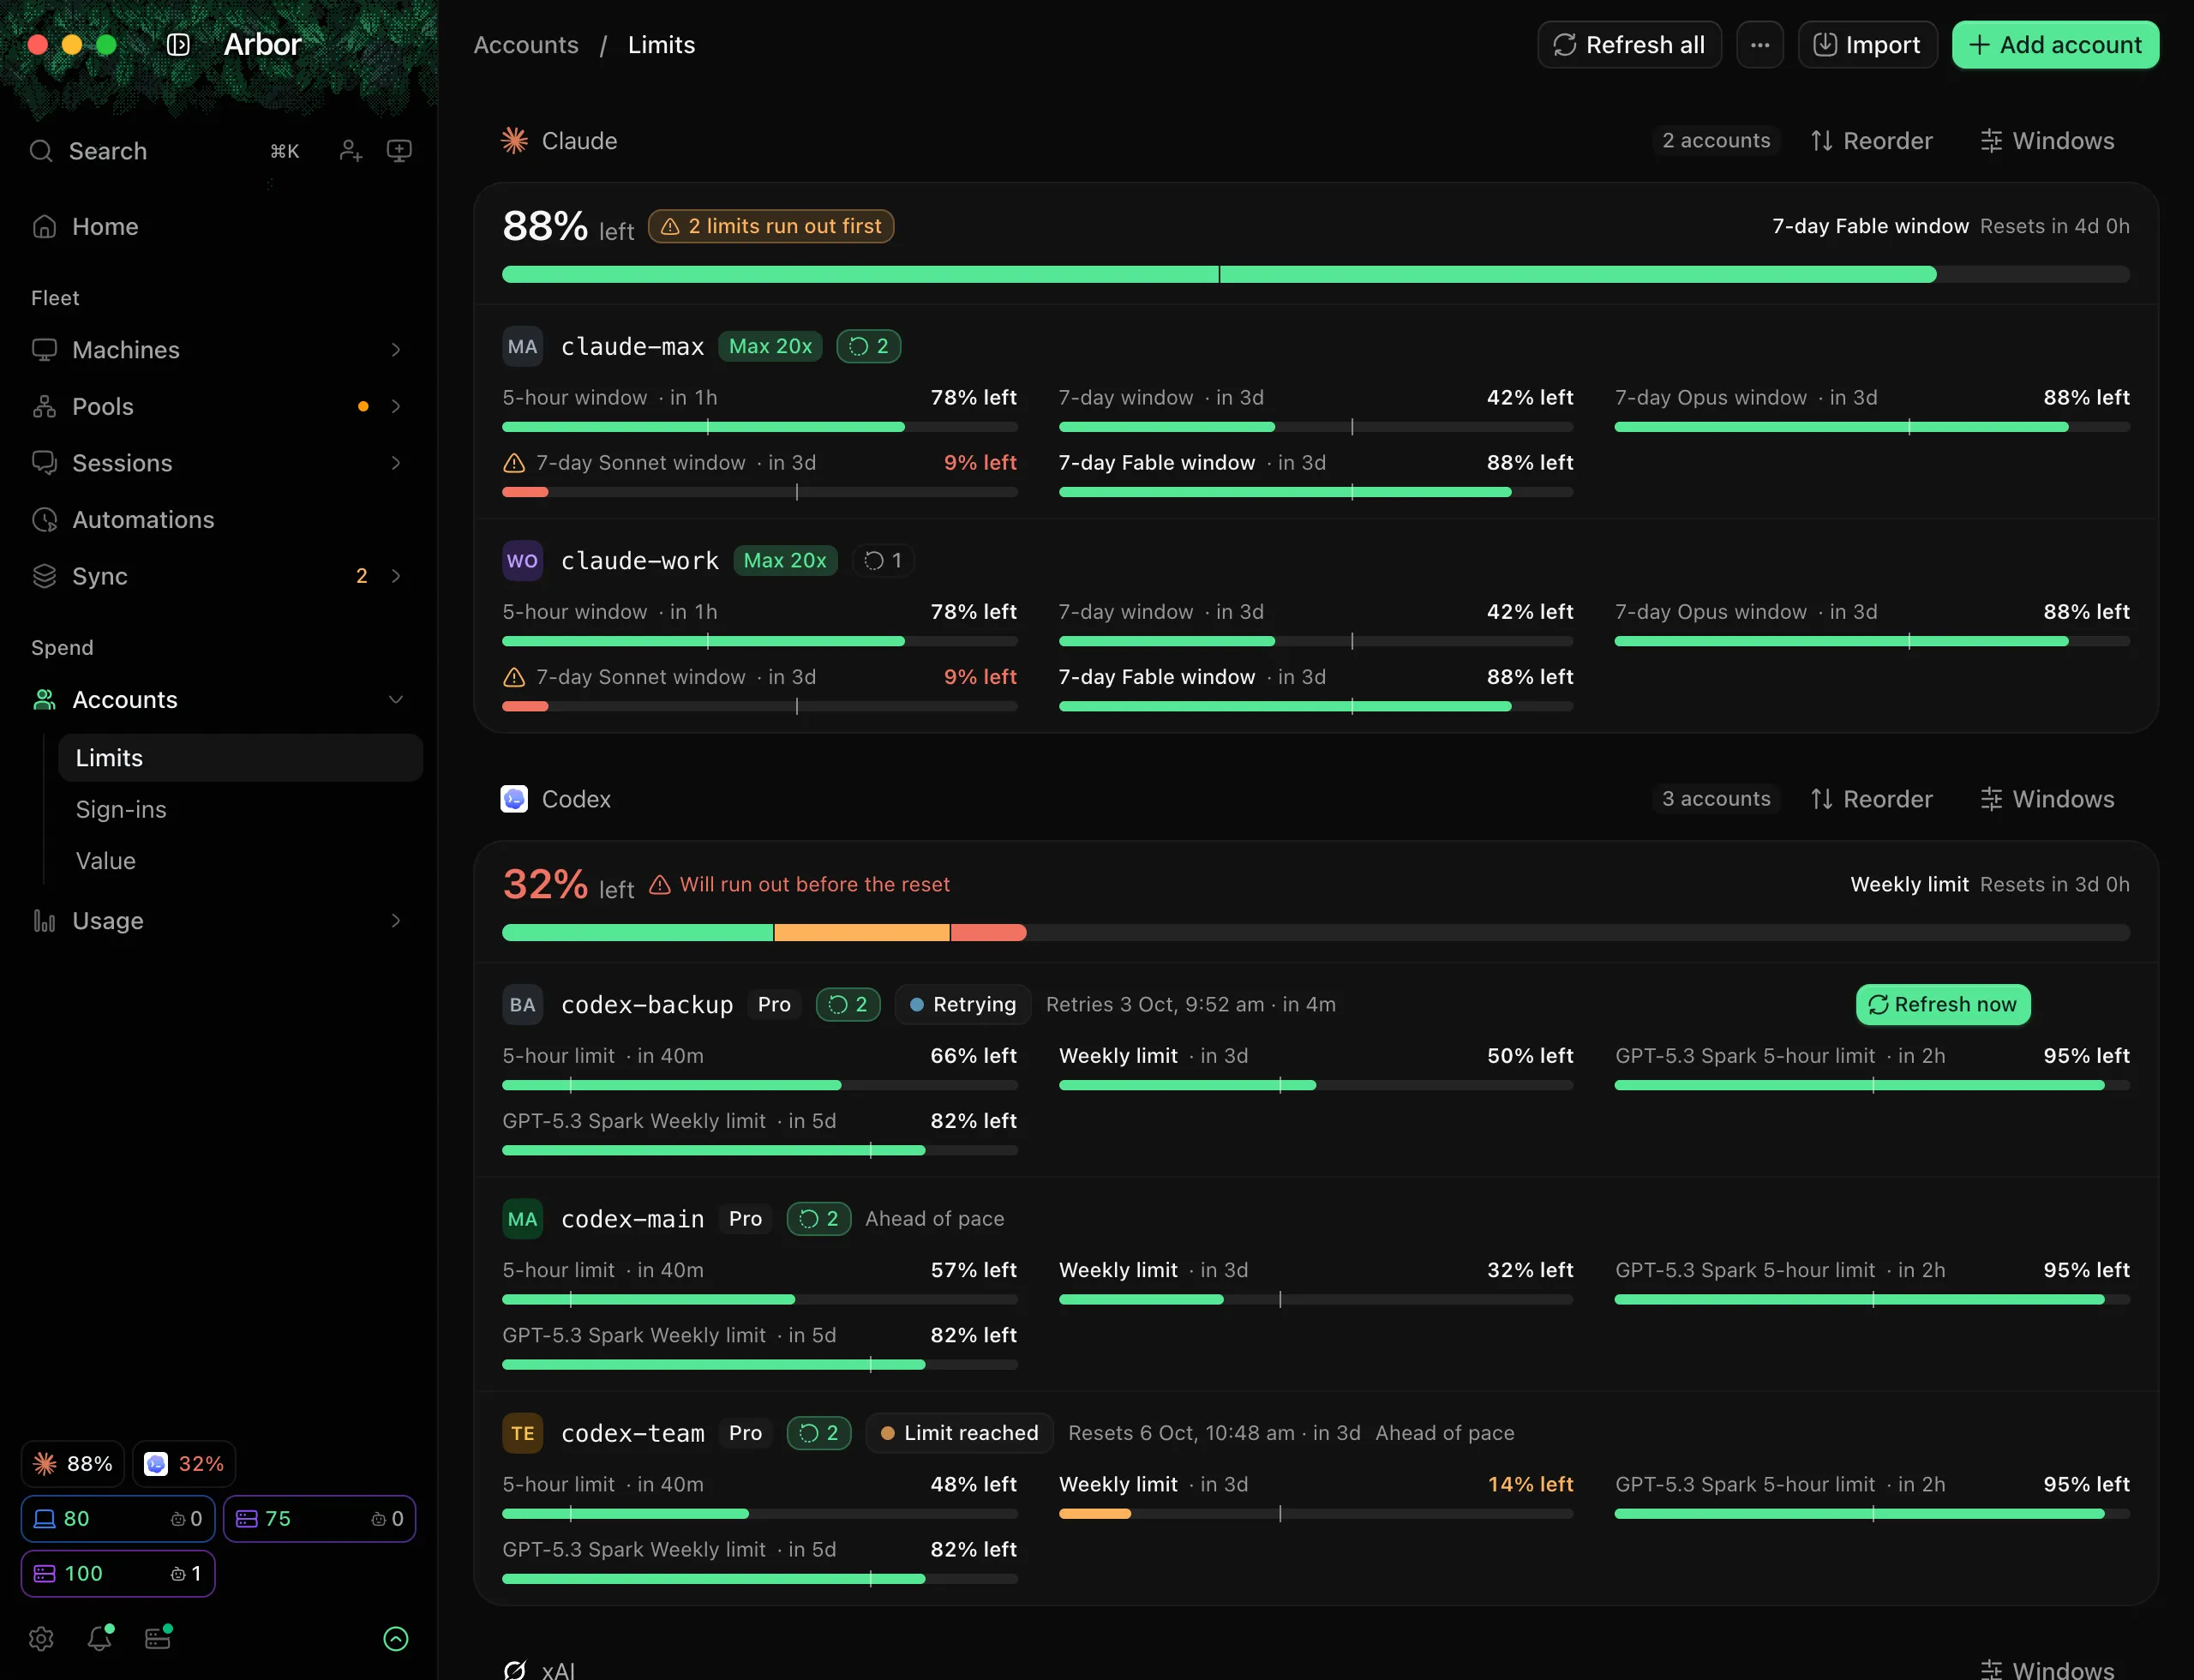Click the sessions badge on claude-max
Image resolution: width=2194 pixels, height=1680 pixels.
tap(868, 346)
